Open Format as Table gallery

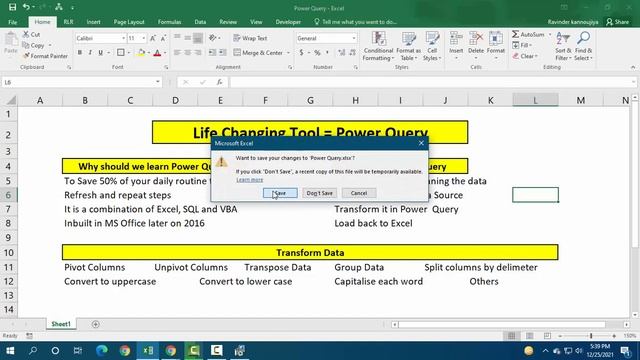[x=408, y=46]
